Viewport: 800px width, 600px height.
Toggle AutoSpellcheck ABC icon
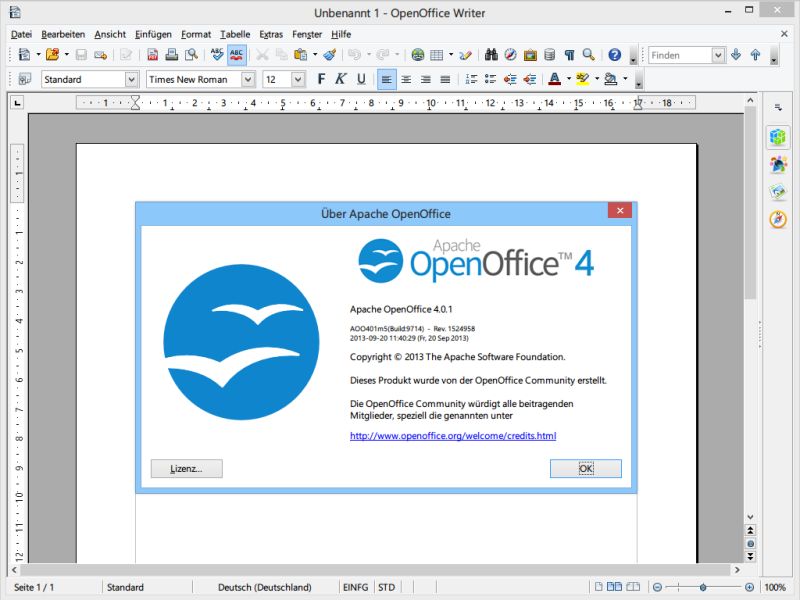(236, 55)
